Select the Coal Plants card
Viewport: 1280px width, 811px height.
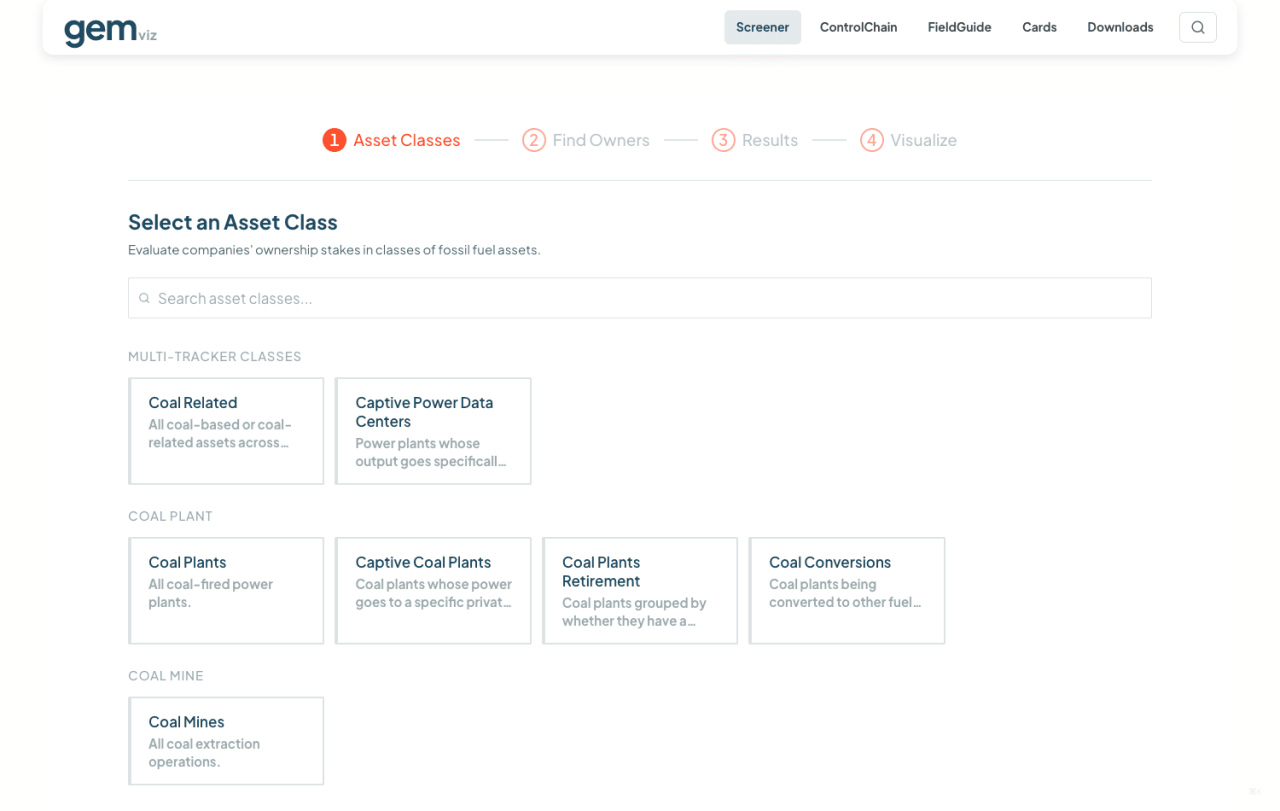(x=226, y=591)
